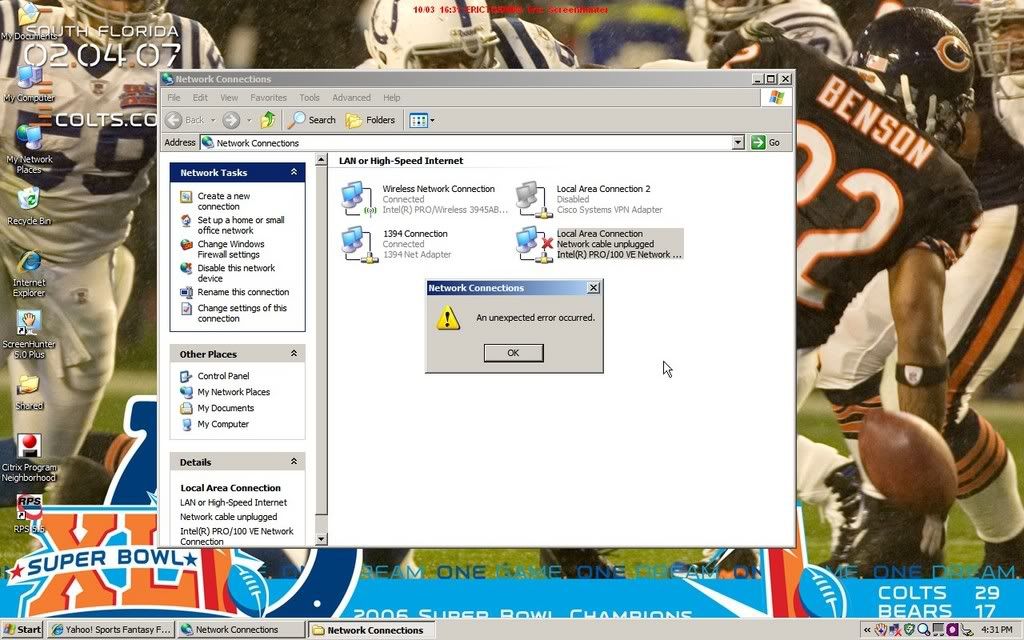1024x640 pixels.
Task: Select the Local Area Connection 2 icon
Action: coord(534,199)
